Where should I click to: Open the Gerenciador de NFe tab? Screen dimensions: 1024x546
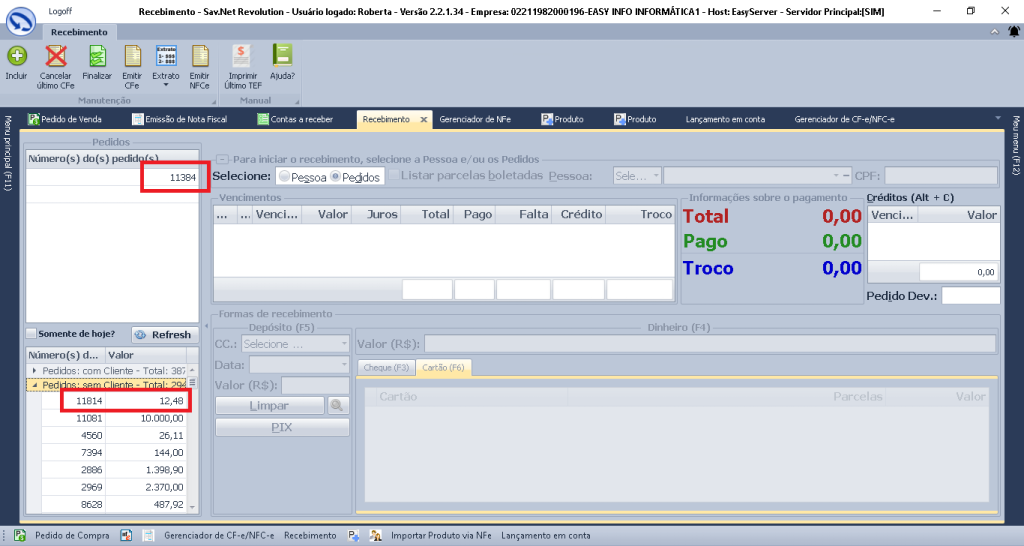click(476, 119)
